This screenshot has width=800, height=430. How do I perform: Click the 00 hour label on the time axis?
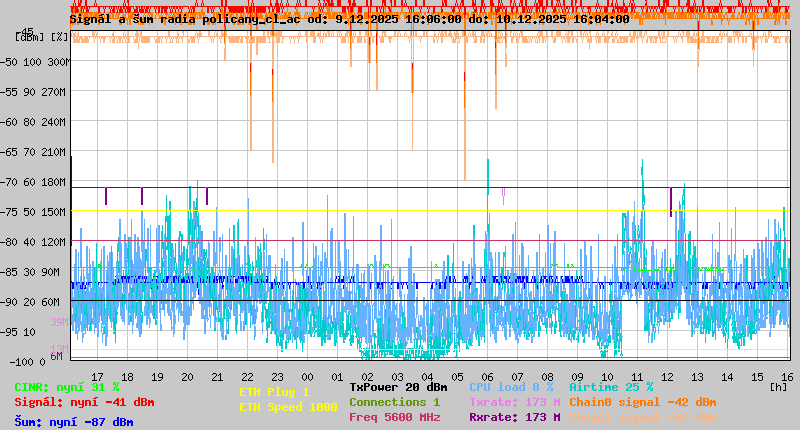tap(307, 377)
